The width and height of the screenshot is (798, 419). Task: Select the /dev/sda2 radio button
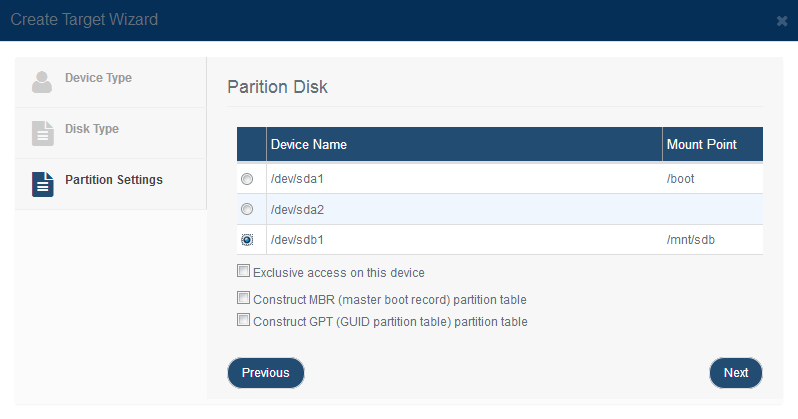(x=247, y=209)
